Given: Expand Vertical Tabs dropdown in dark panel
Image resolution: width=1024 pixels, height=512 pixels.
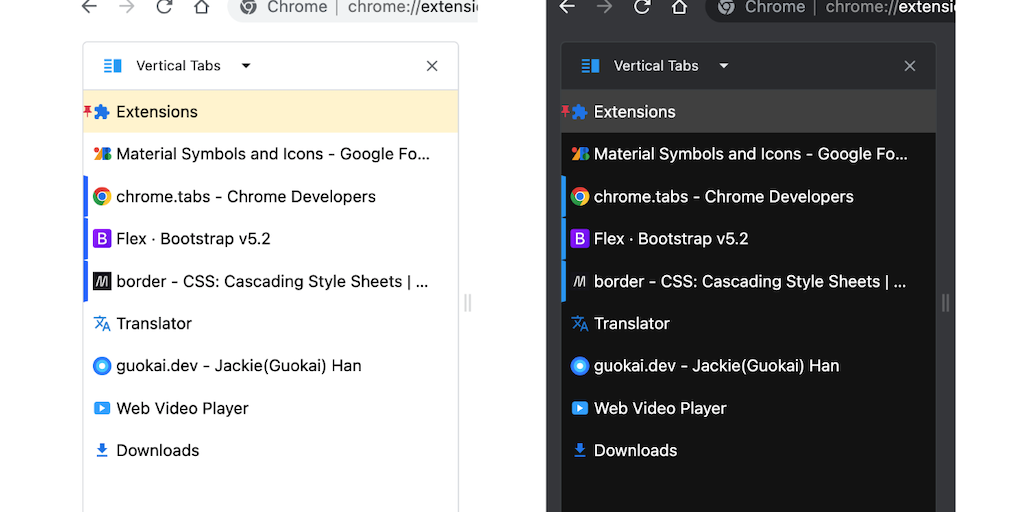Looking at the screenshot, I should click(724, 66).
